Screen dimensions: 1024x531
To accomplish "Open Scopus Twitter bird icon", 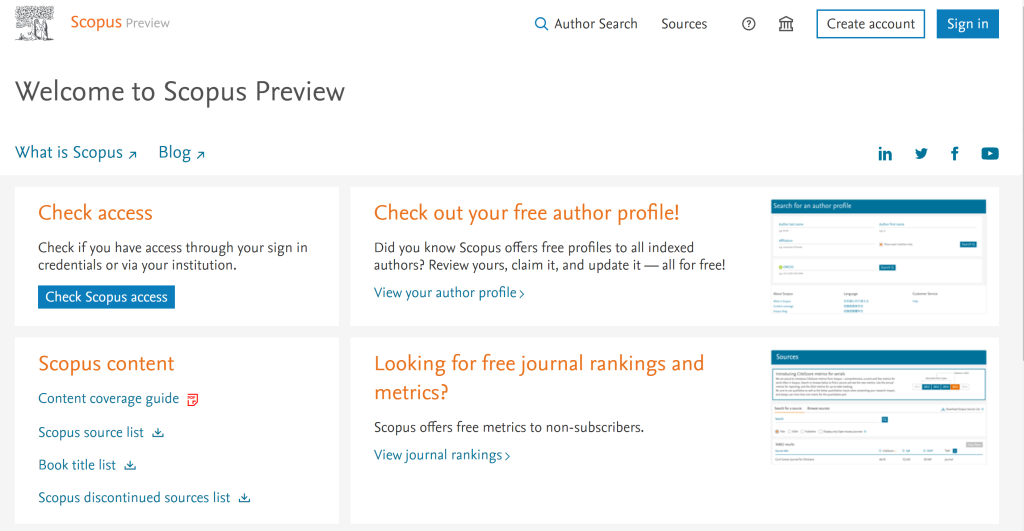I will coord(921,154).
